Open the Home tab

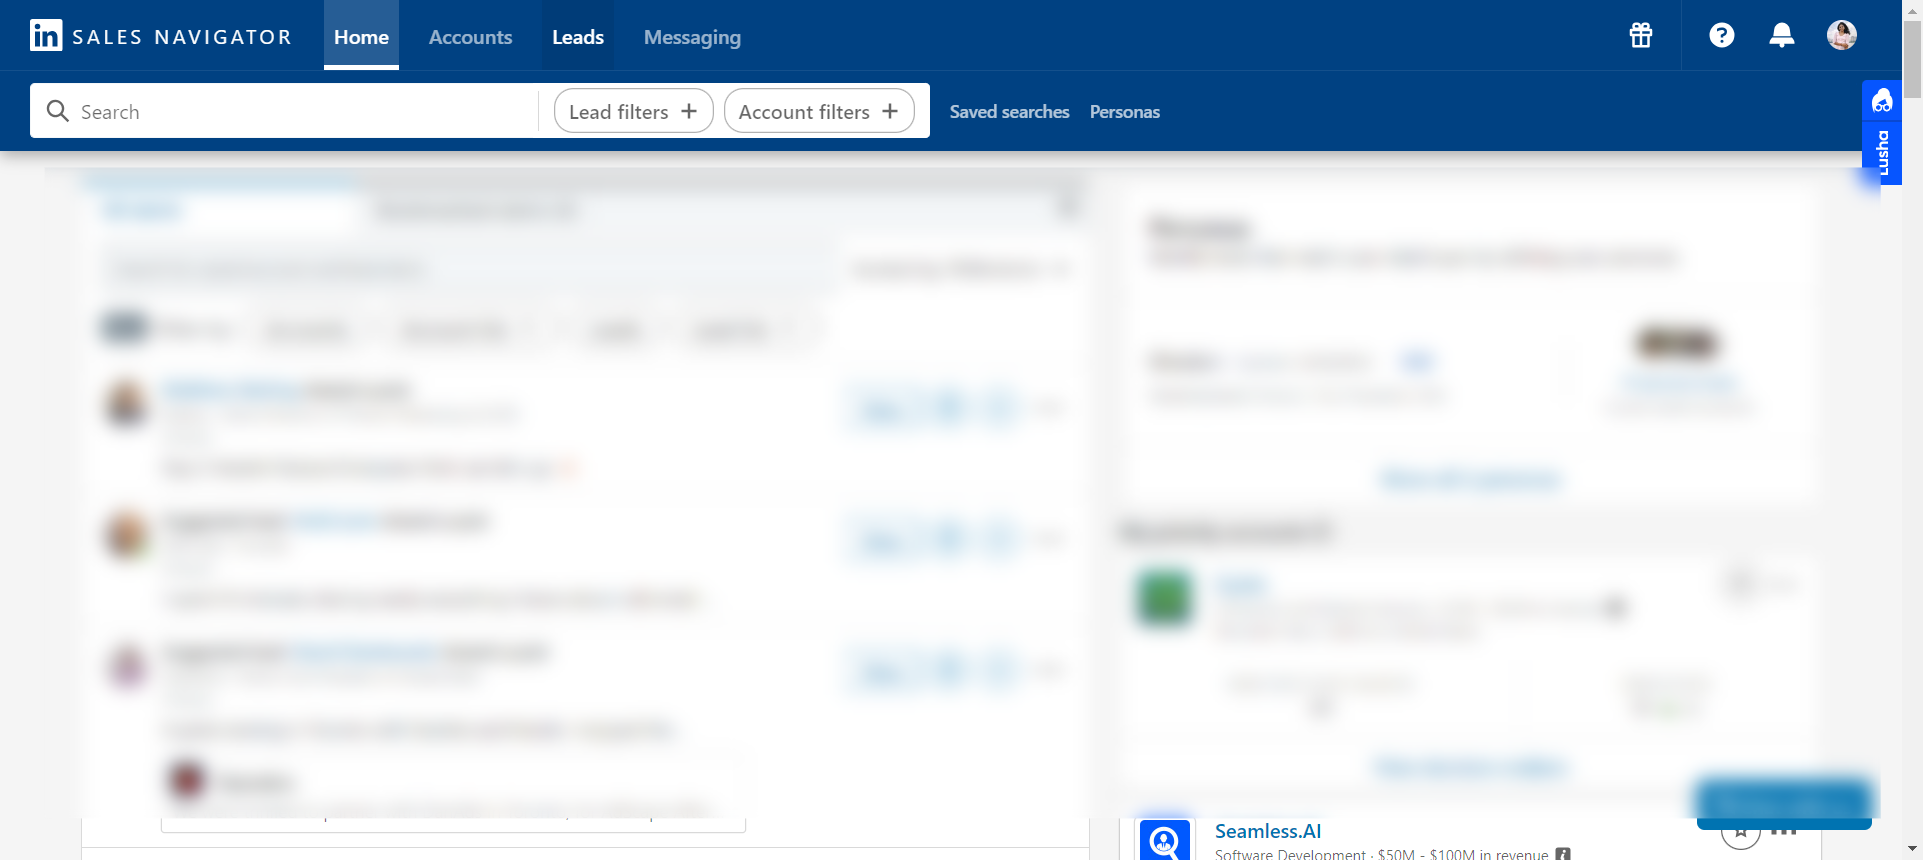pos(361,36)
